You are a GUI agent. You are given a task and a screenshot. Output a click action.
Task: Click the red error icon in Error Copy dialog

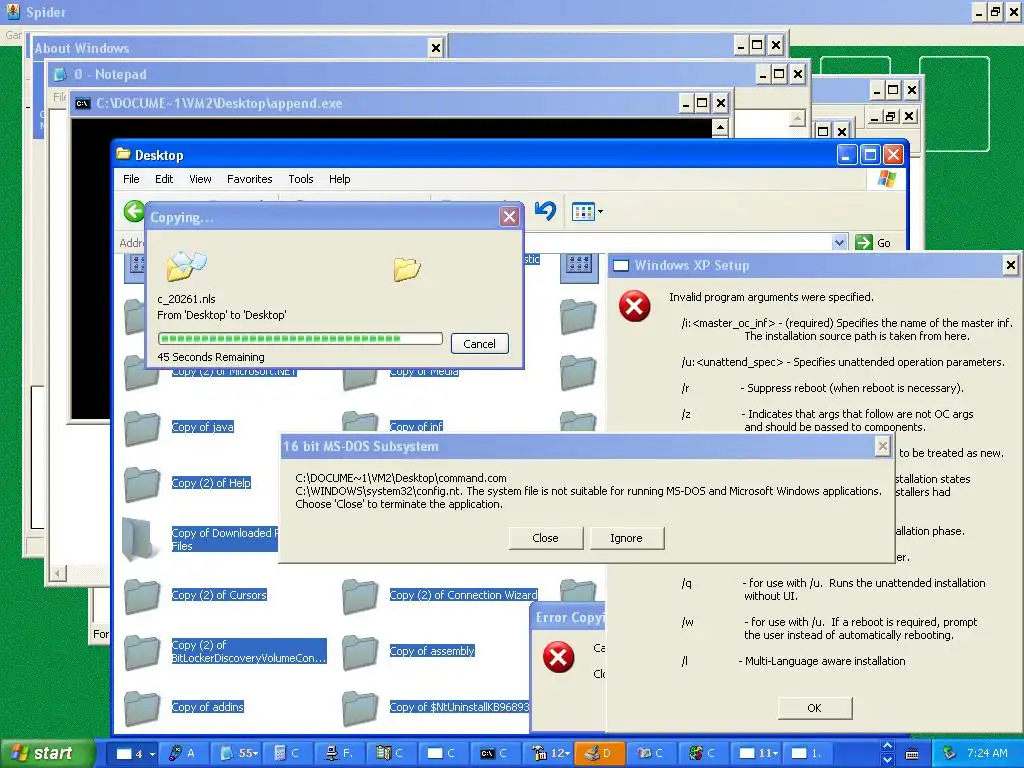click(558, 657)
